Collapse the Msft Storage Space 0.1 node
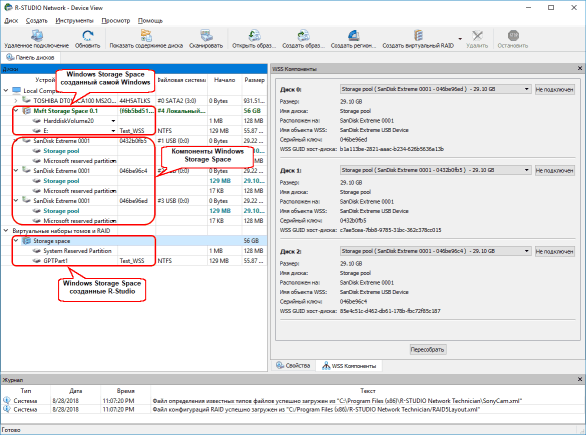Viewport: 586px width, 435px height. [16, 111]
